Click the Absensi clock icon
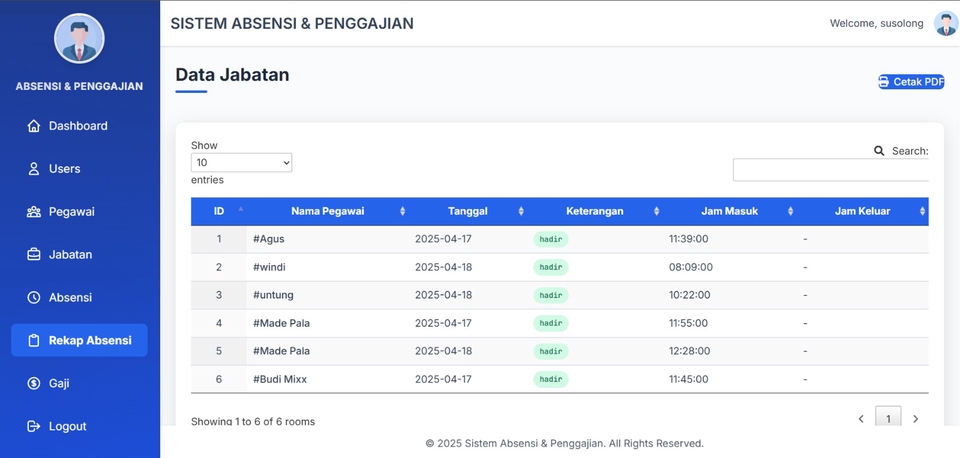 pos(34,298)
